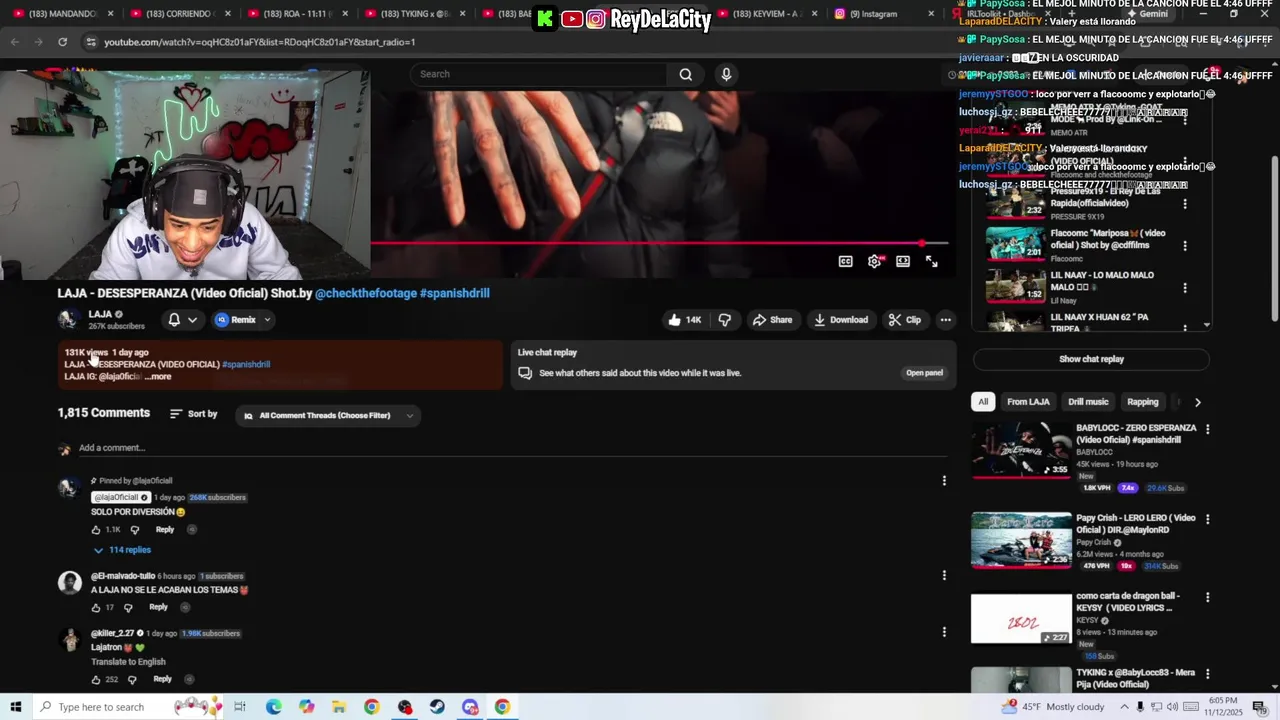The image size is (1280, 720).
Task: Open the @checkthefootage link in title
Action: (365, 293)
